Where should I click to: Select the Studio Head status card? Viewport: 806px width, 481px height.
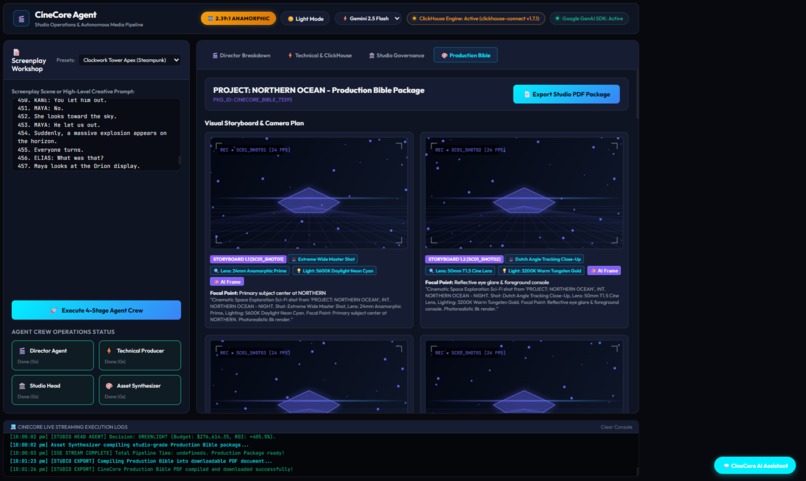pos(52,390)
